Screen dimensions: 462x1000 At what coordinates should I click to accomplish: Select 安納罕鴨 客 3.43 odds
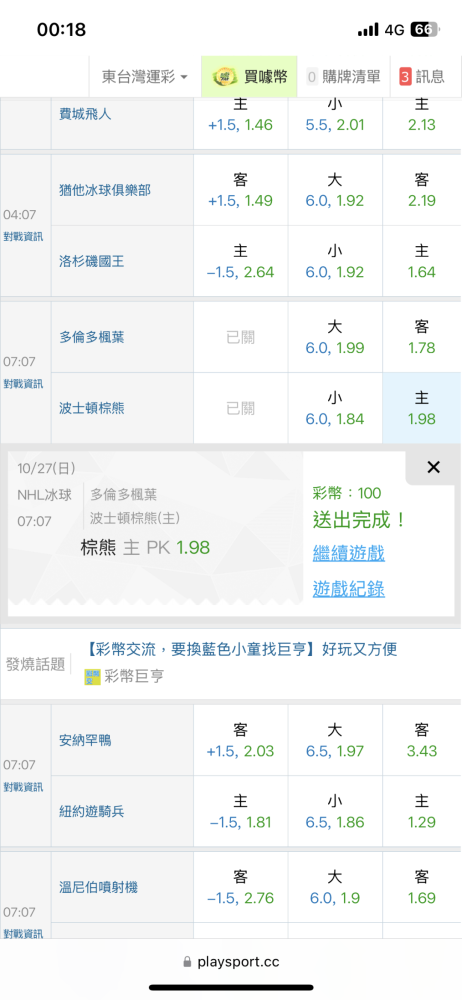[x=422, y=740]
